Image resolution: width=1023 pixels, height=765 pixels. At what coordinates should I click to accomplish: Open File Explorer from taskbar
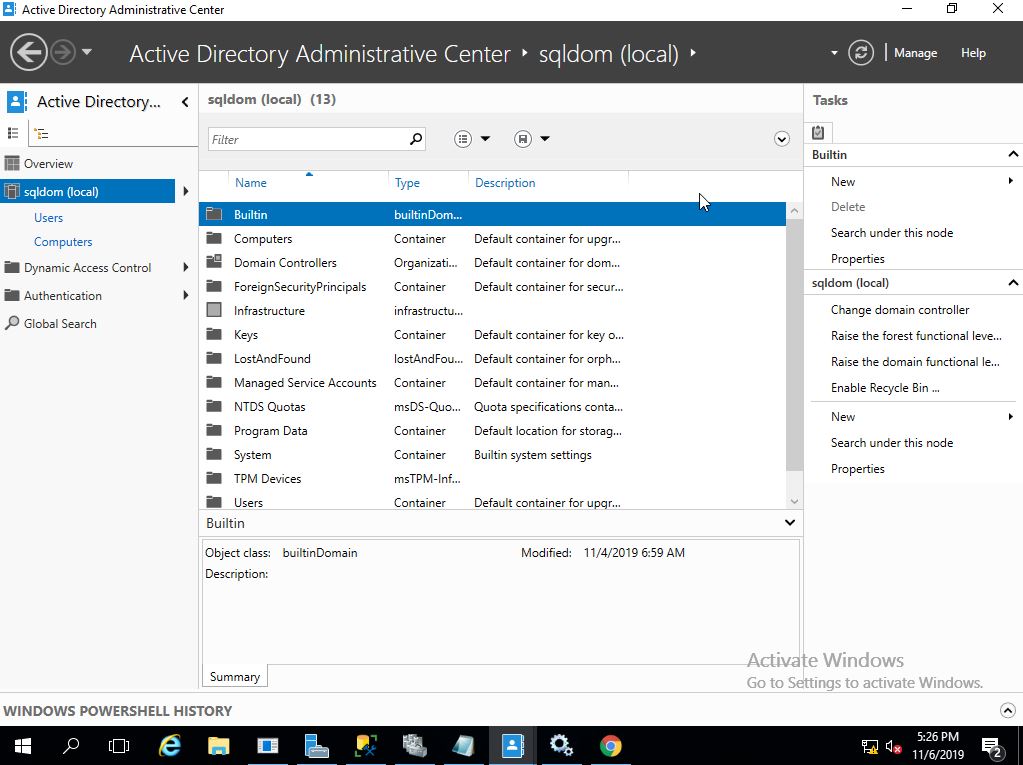[x=219, y=745]
